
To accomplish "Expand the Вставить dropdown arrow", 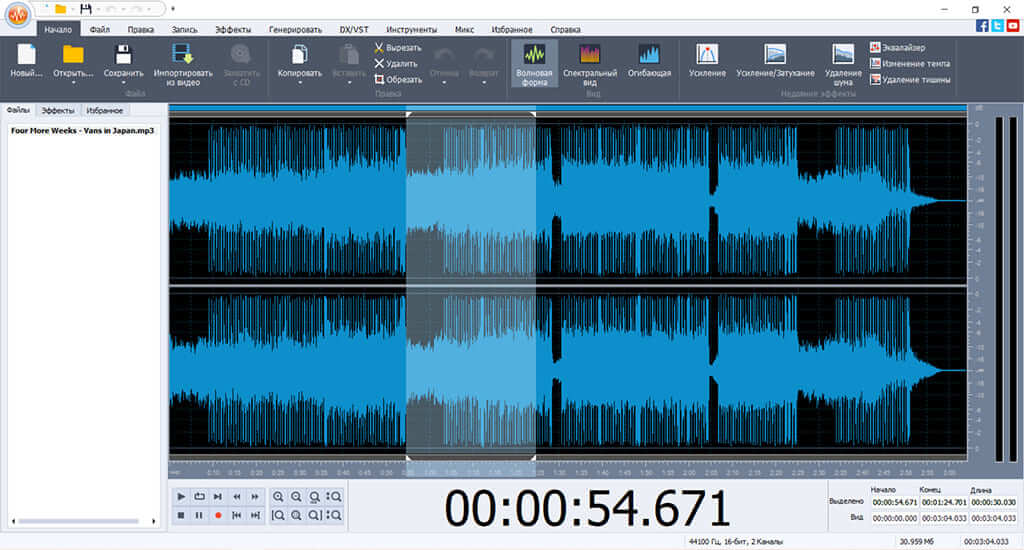I will tap(349, 83).
